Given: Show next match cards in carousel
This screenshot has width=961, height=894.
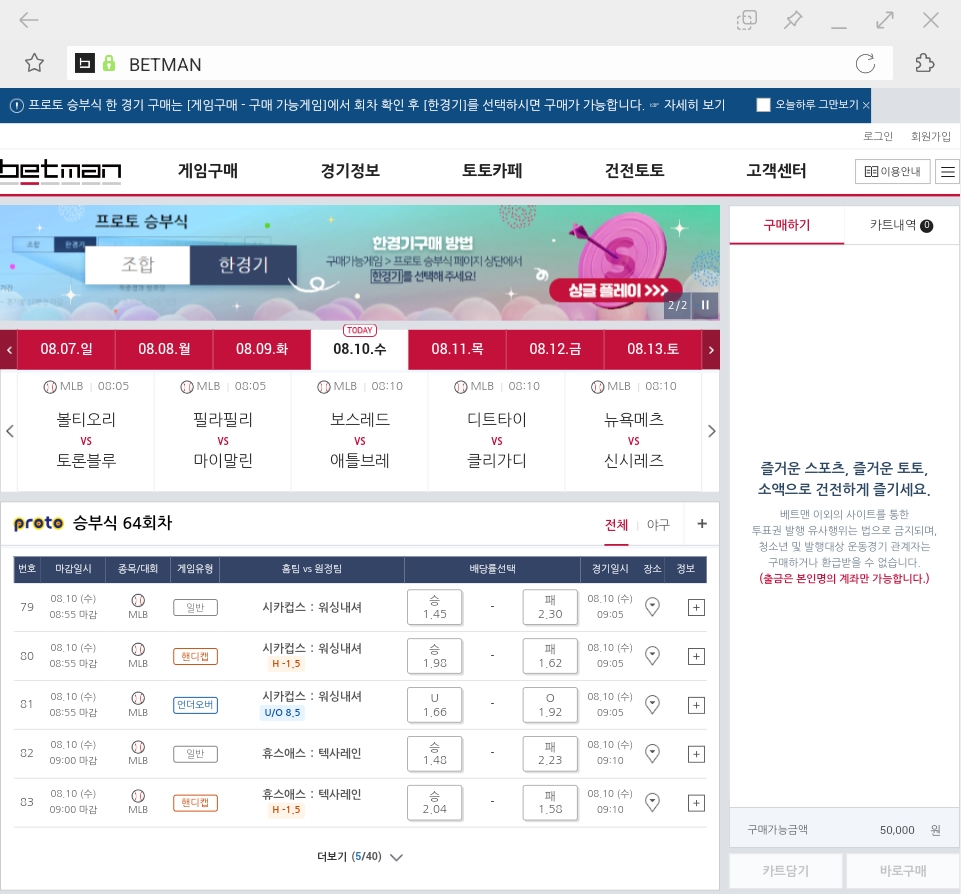Looking at the screenshot, I should pos(712,431).
